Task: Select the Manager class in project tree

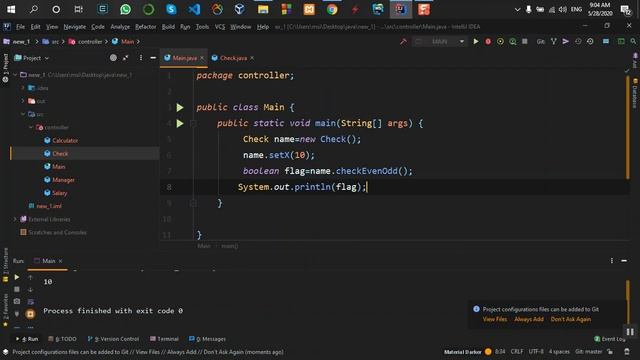Action: (x=63, y=180)
